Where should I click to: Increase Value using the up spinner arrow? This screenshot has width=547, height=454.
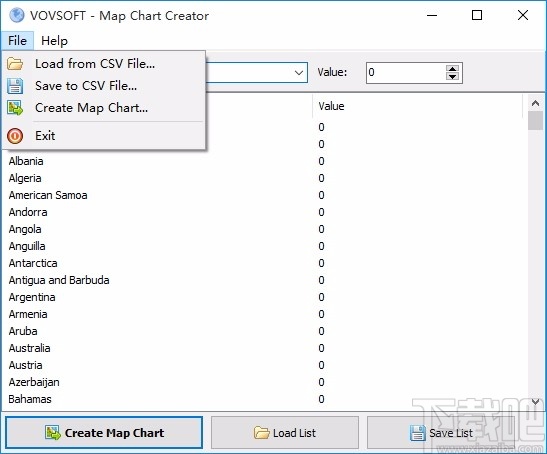(x=452, y=69)
